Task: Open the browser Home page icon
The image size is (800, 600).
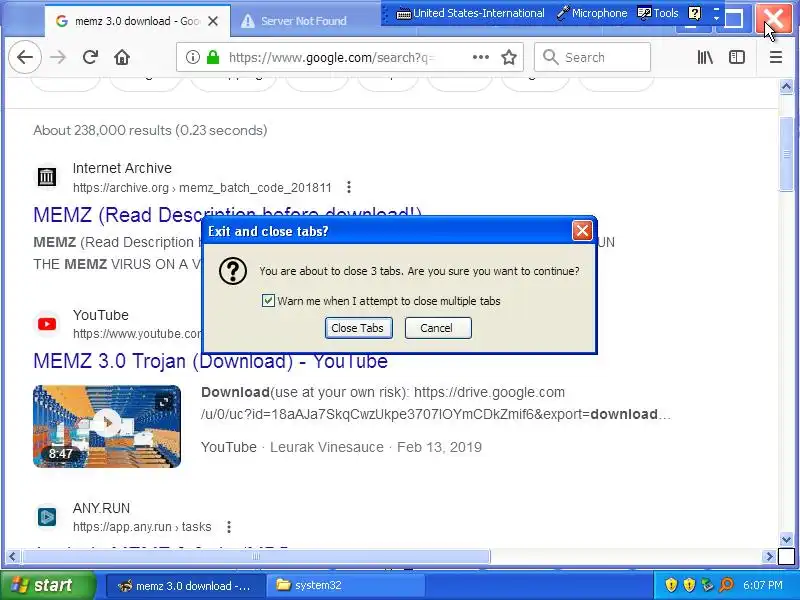Action: tap(122, 57)
